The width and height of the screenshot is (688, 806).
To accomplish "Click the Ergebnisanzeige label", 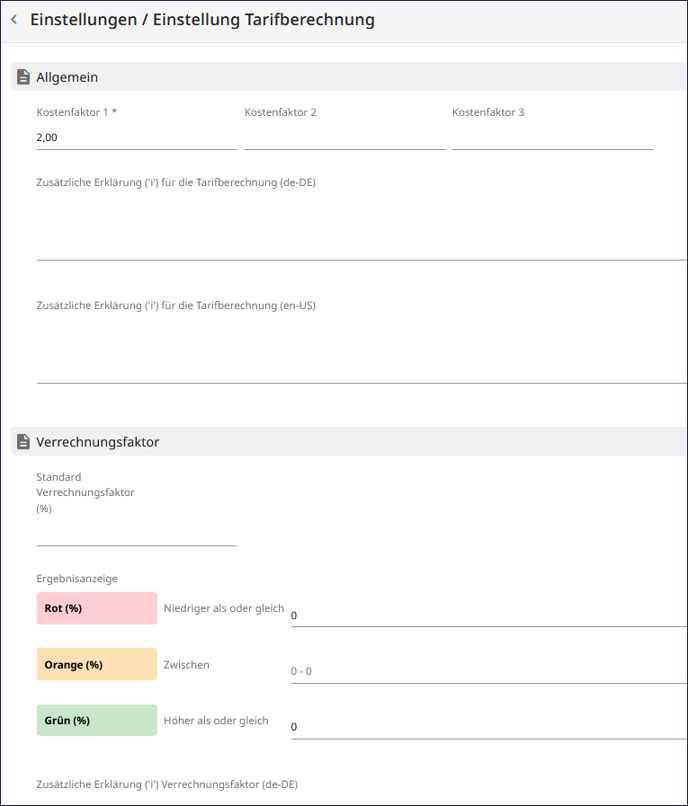I will point(77,578).
